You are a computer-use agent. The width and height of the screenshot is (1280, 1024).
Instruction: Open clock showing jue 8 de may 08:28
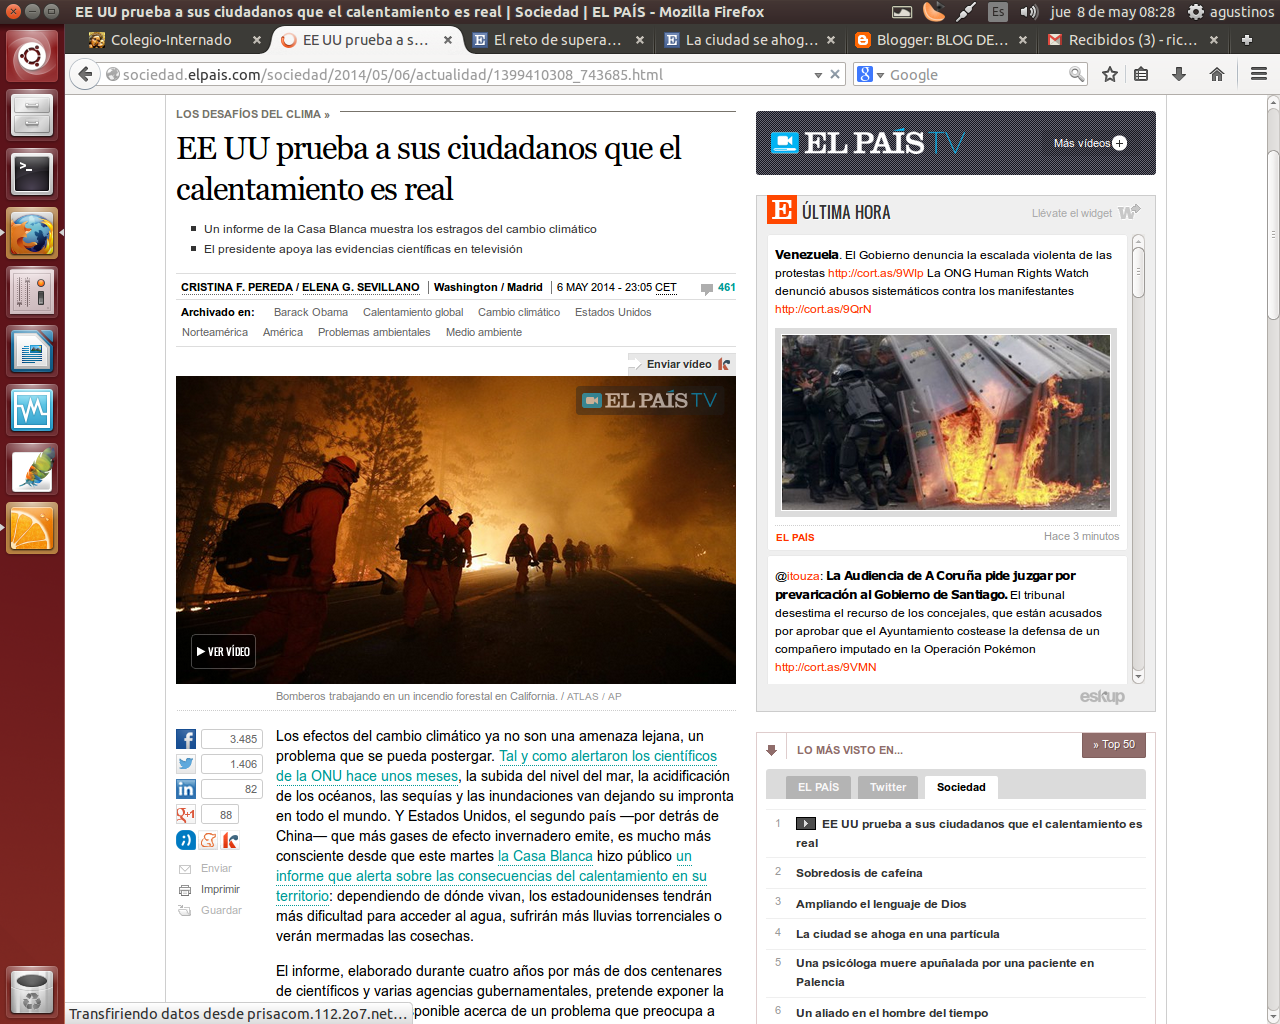pyautogui.click(x=1112, y=12)
